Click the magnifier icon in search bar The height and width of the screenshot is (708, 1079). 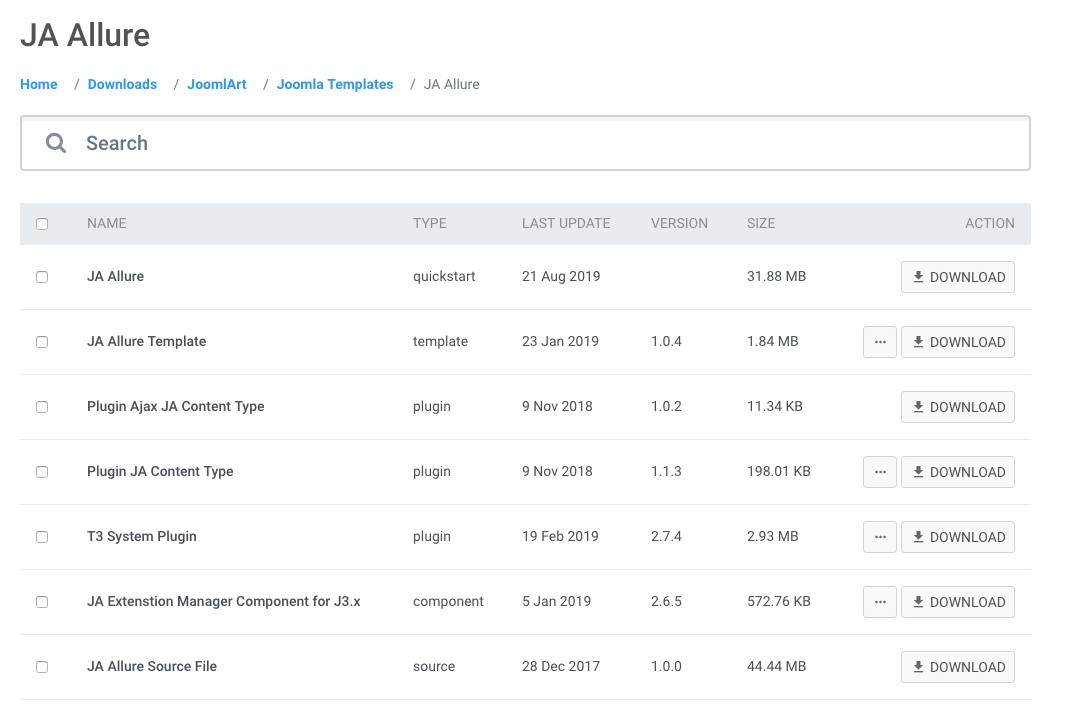coord(56,143)
